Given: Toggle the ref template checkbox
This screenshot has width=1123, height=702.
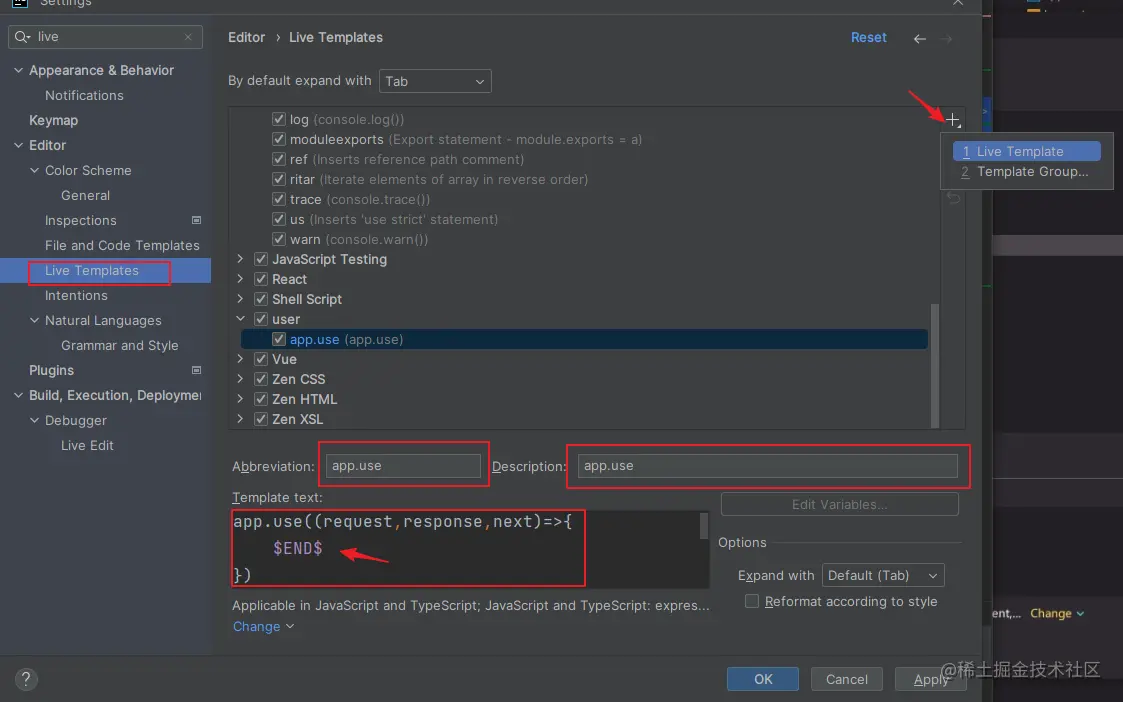Looking at the screenshot, I should click(x=279, y=159).
